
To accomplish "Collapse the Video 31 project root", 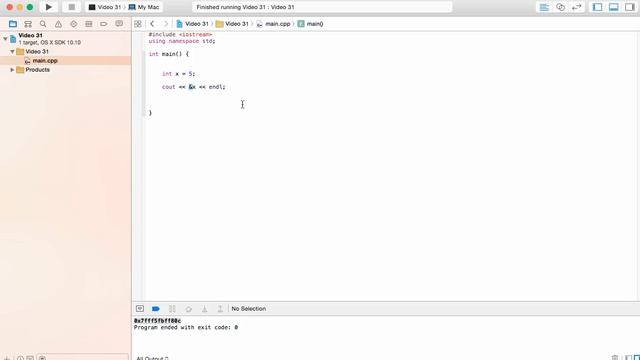I will [x=5, y=39].
